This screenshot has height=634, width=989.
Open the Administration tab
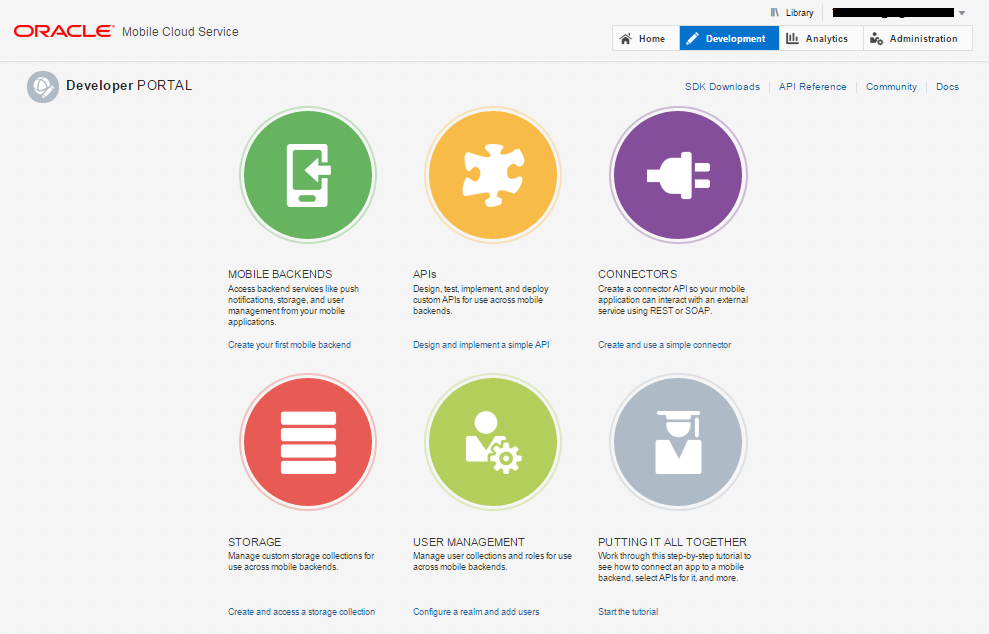coord(918,38)
